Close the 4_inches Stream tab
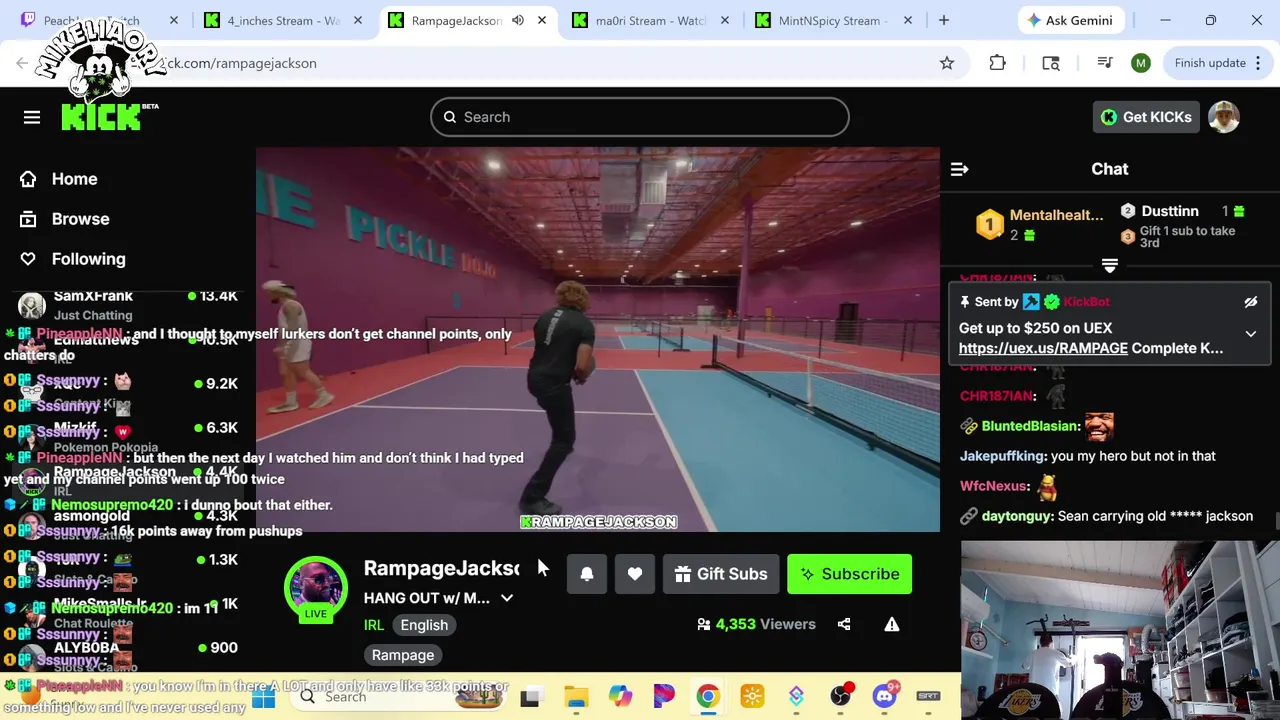This screenshot has height=720, width=1280. 358,20
